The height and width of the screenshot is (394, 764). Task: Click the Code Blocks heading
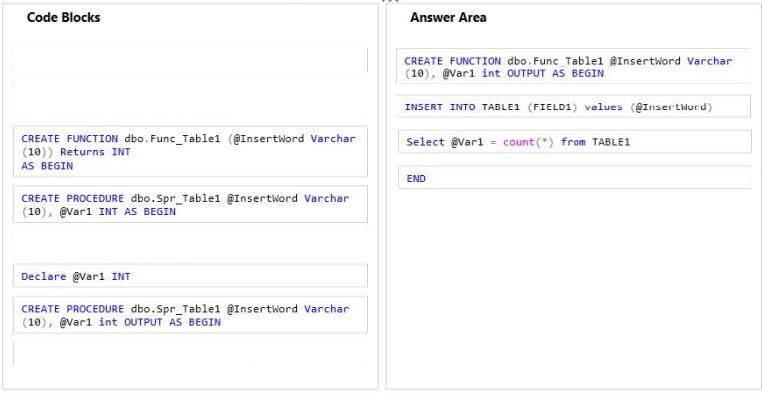coord(63,18)
